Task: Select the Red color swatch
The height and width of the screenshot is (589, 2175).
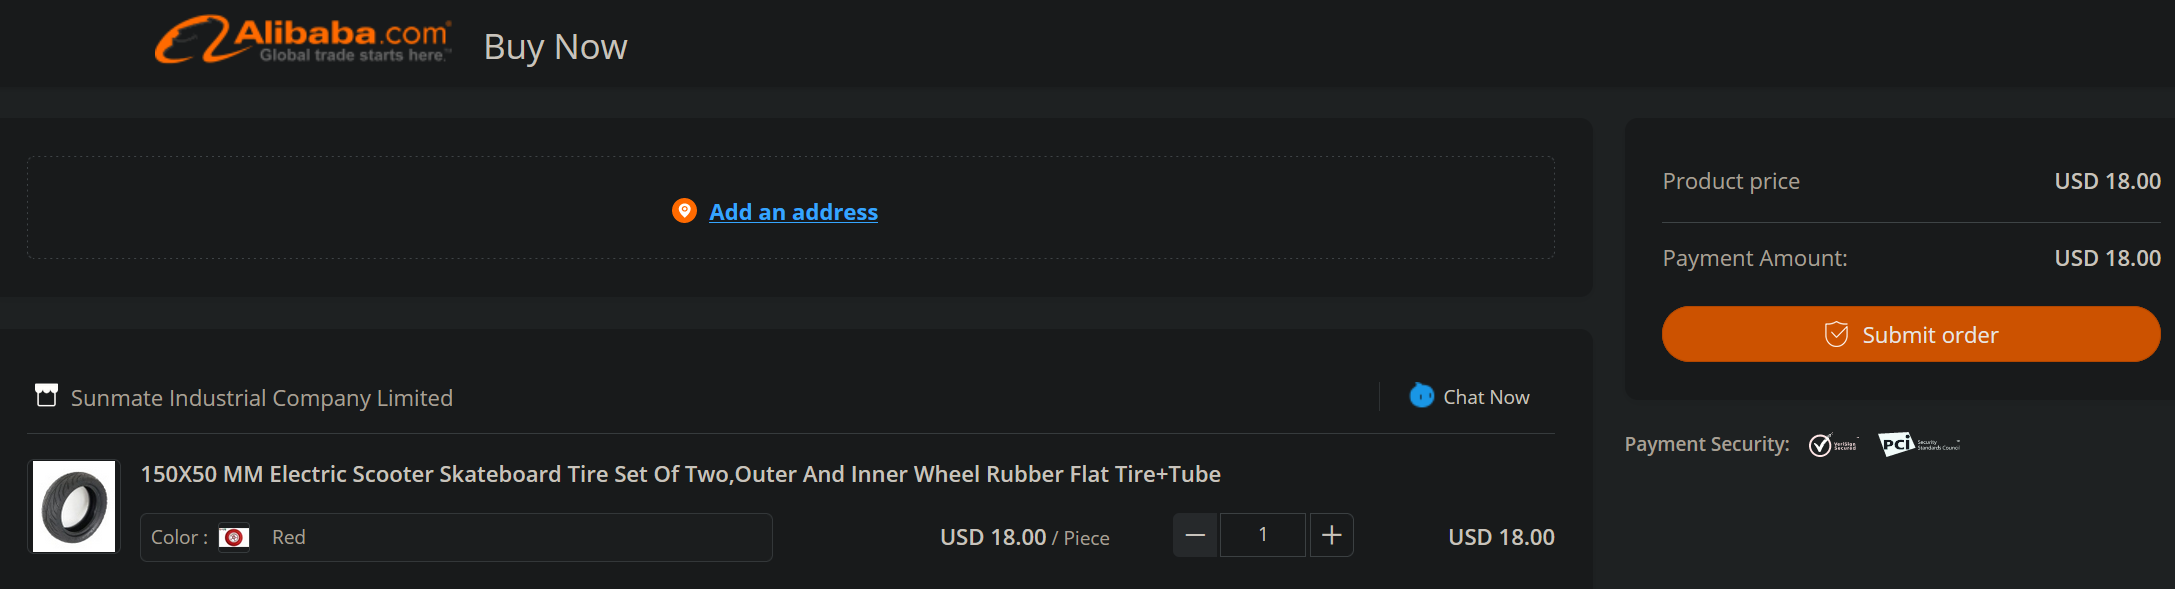Action: (234, 537)
